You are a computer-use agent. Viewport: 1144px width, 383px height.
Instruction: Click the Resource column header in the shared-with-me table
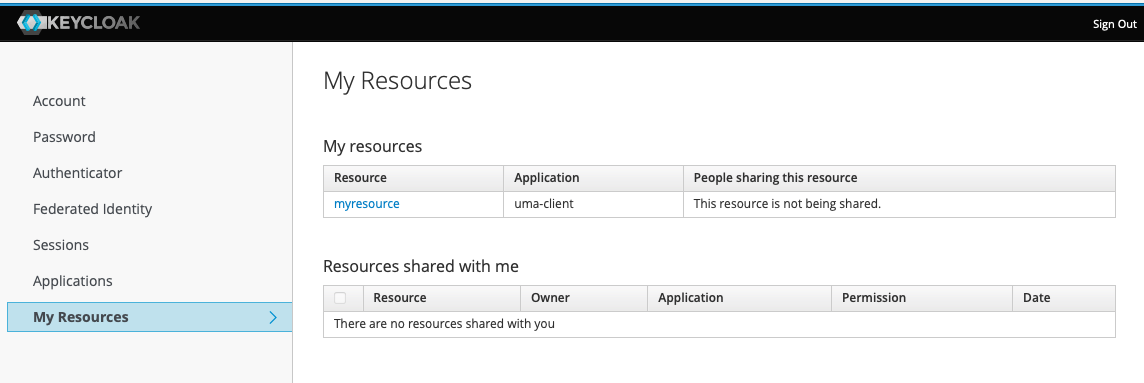(441, 298)
